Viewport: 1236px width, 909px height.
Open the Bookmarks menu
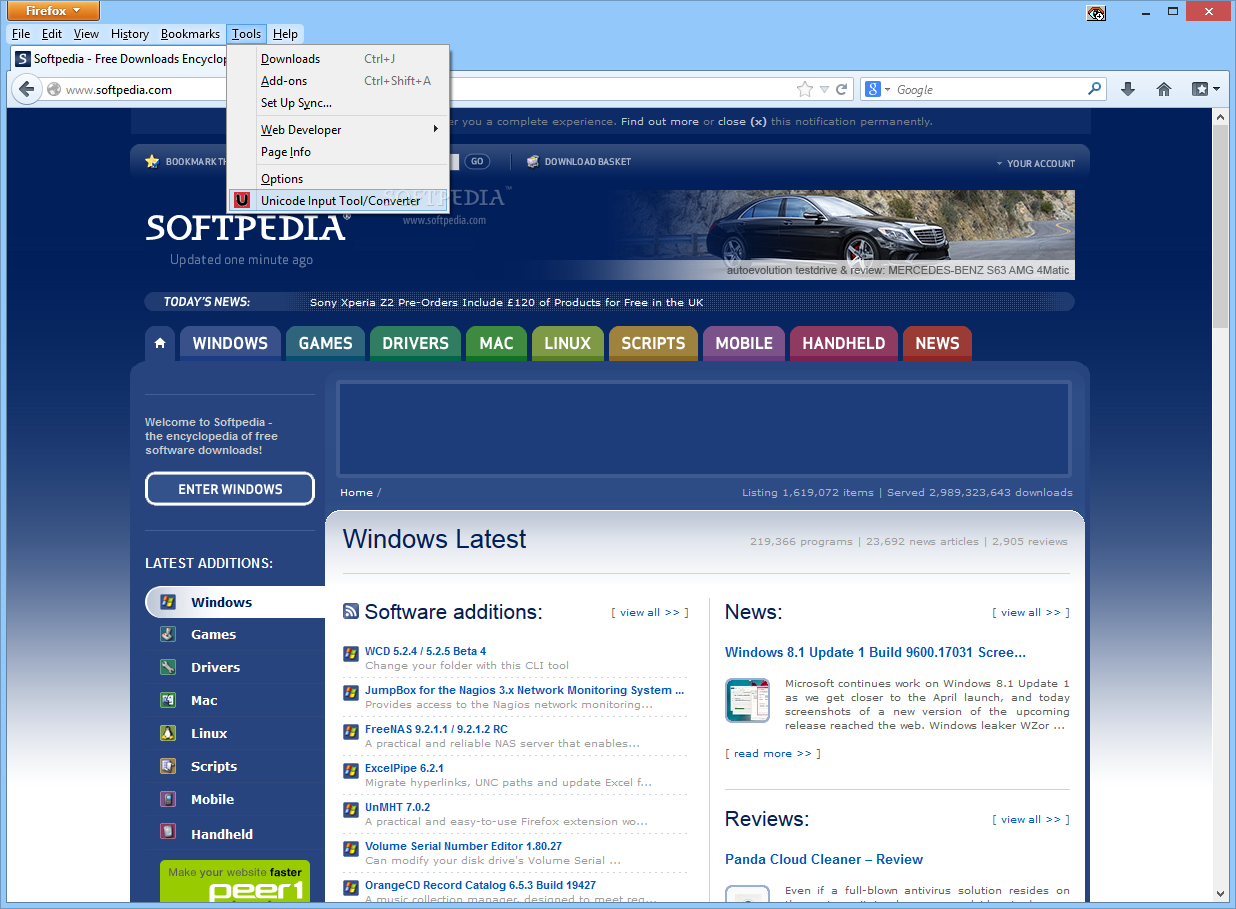coord(190,34)
